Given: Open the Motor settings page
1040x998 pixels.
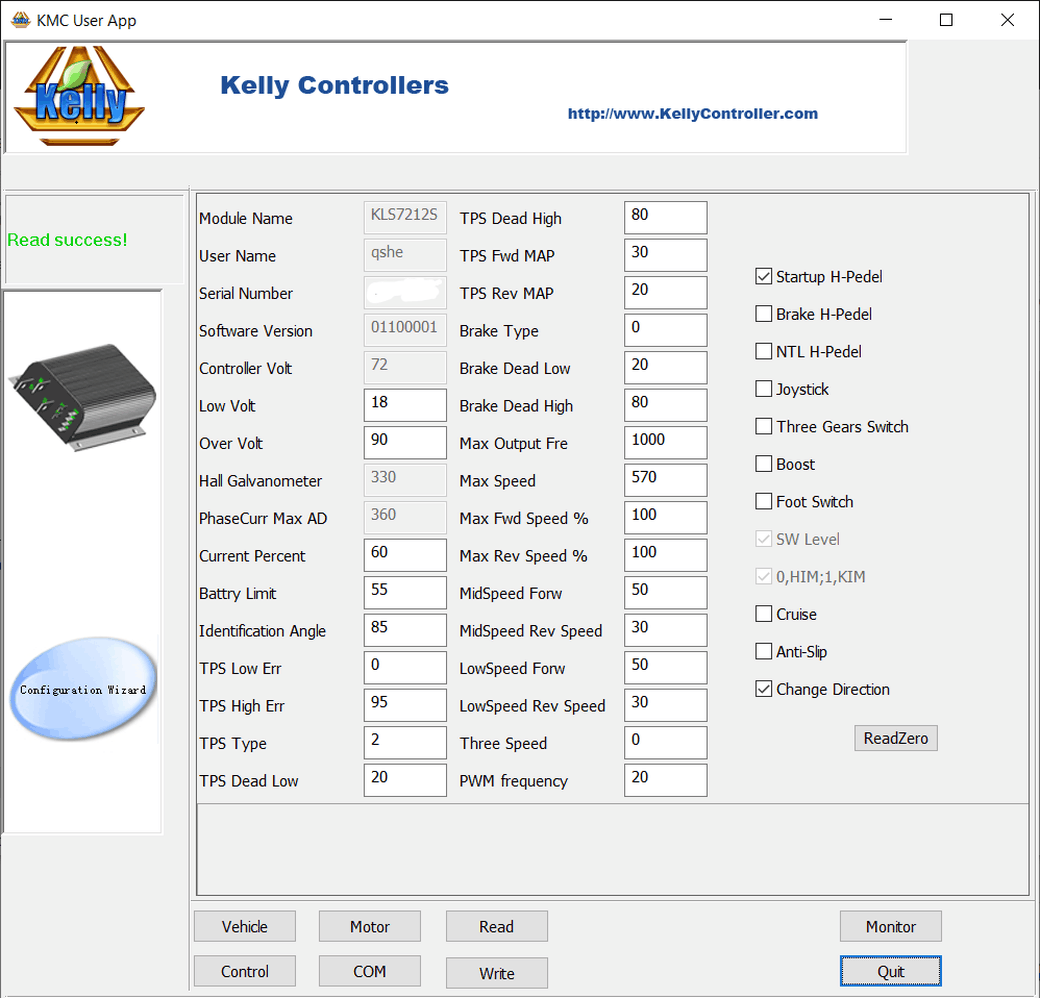Looking at the screenshot, I should [x=369, y=926].
